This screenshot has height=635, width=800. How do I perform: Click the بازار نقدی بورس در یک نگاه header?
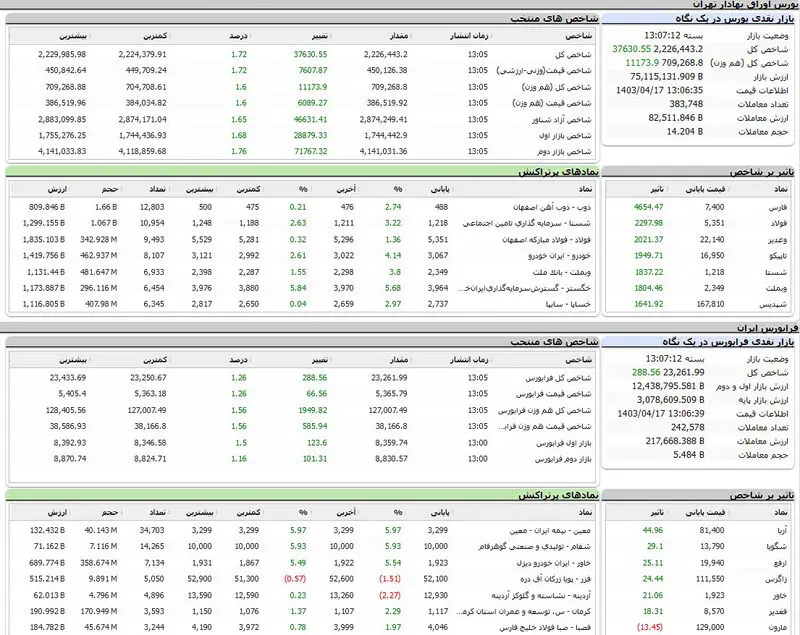tap(735, 19)
